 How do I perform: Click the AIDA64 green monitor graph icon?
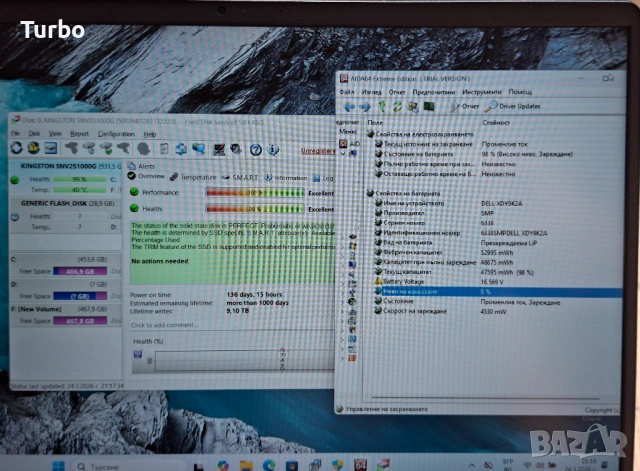(429, 107)
